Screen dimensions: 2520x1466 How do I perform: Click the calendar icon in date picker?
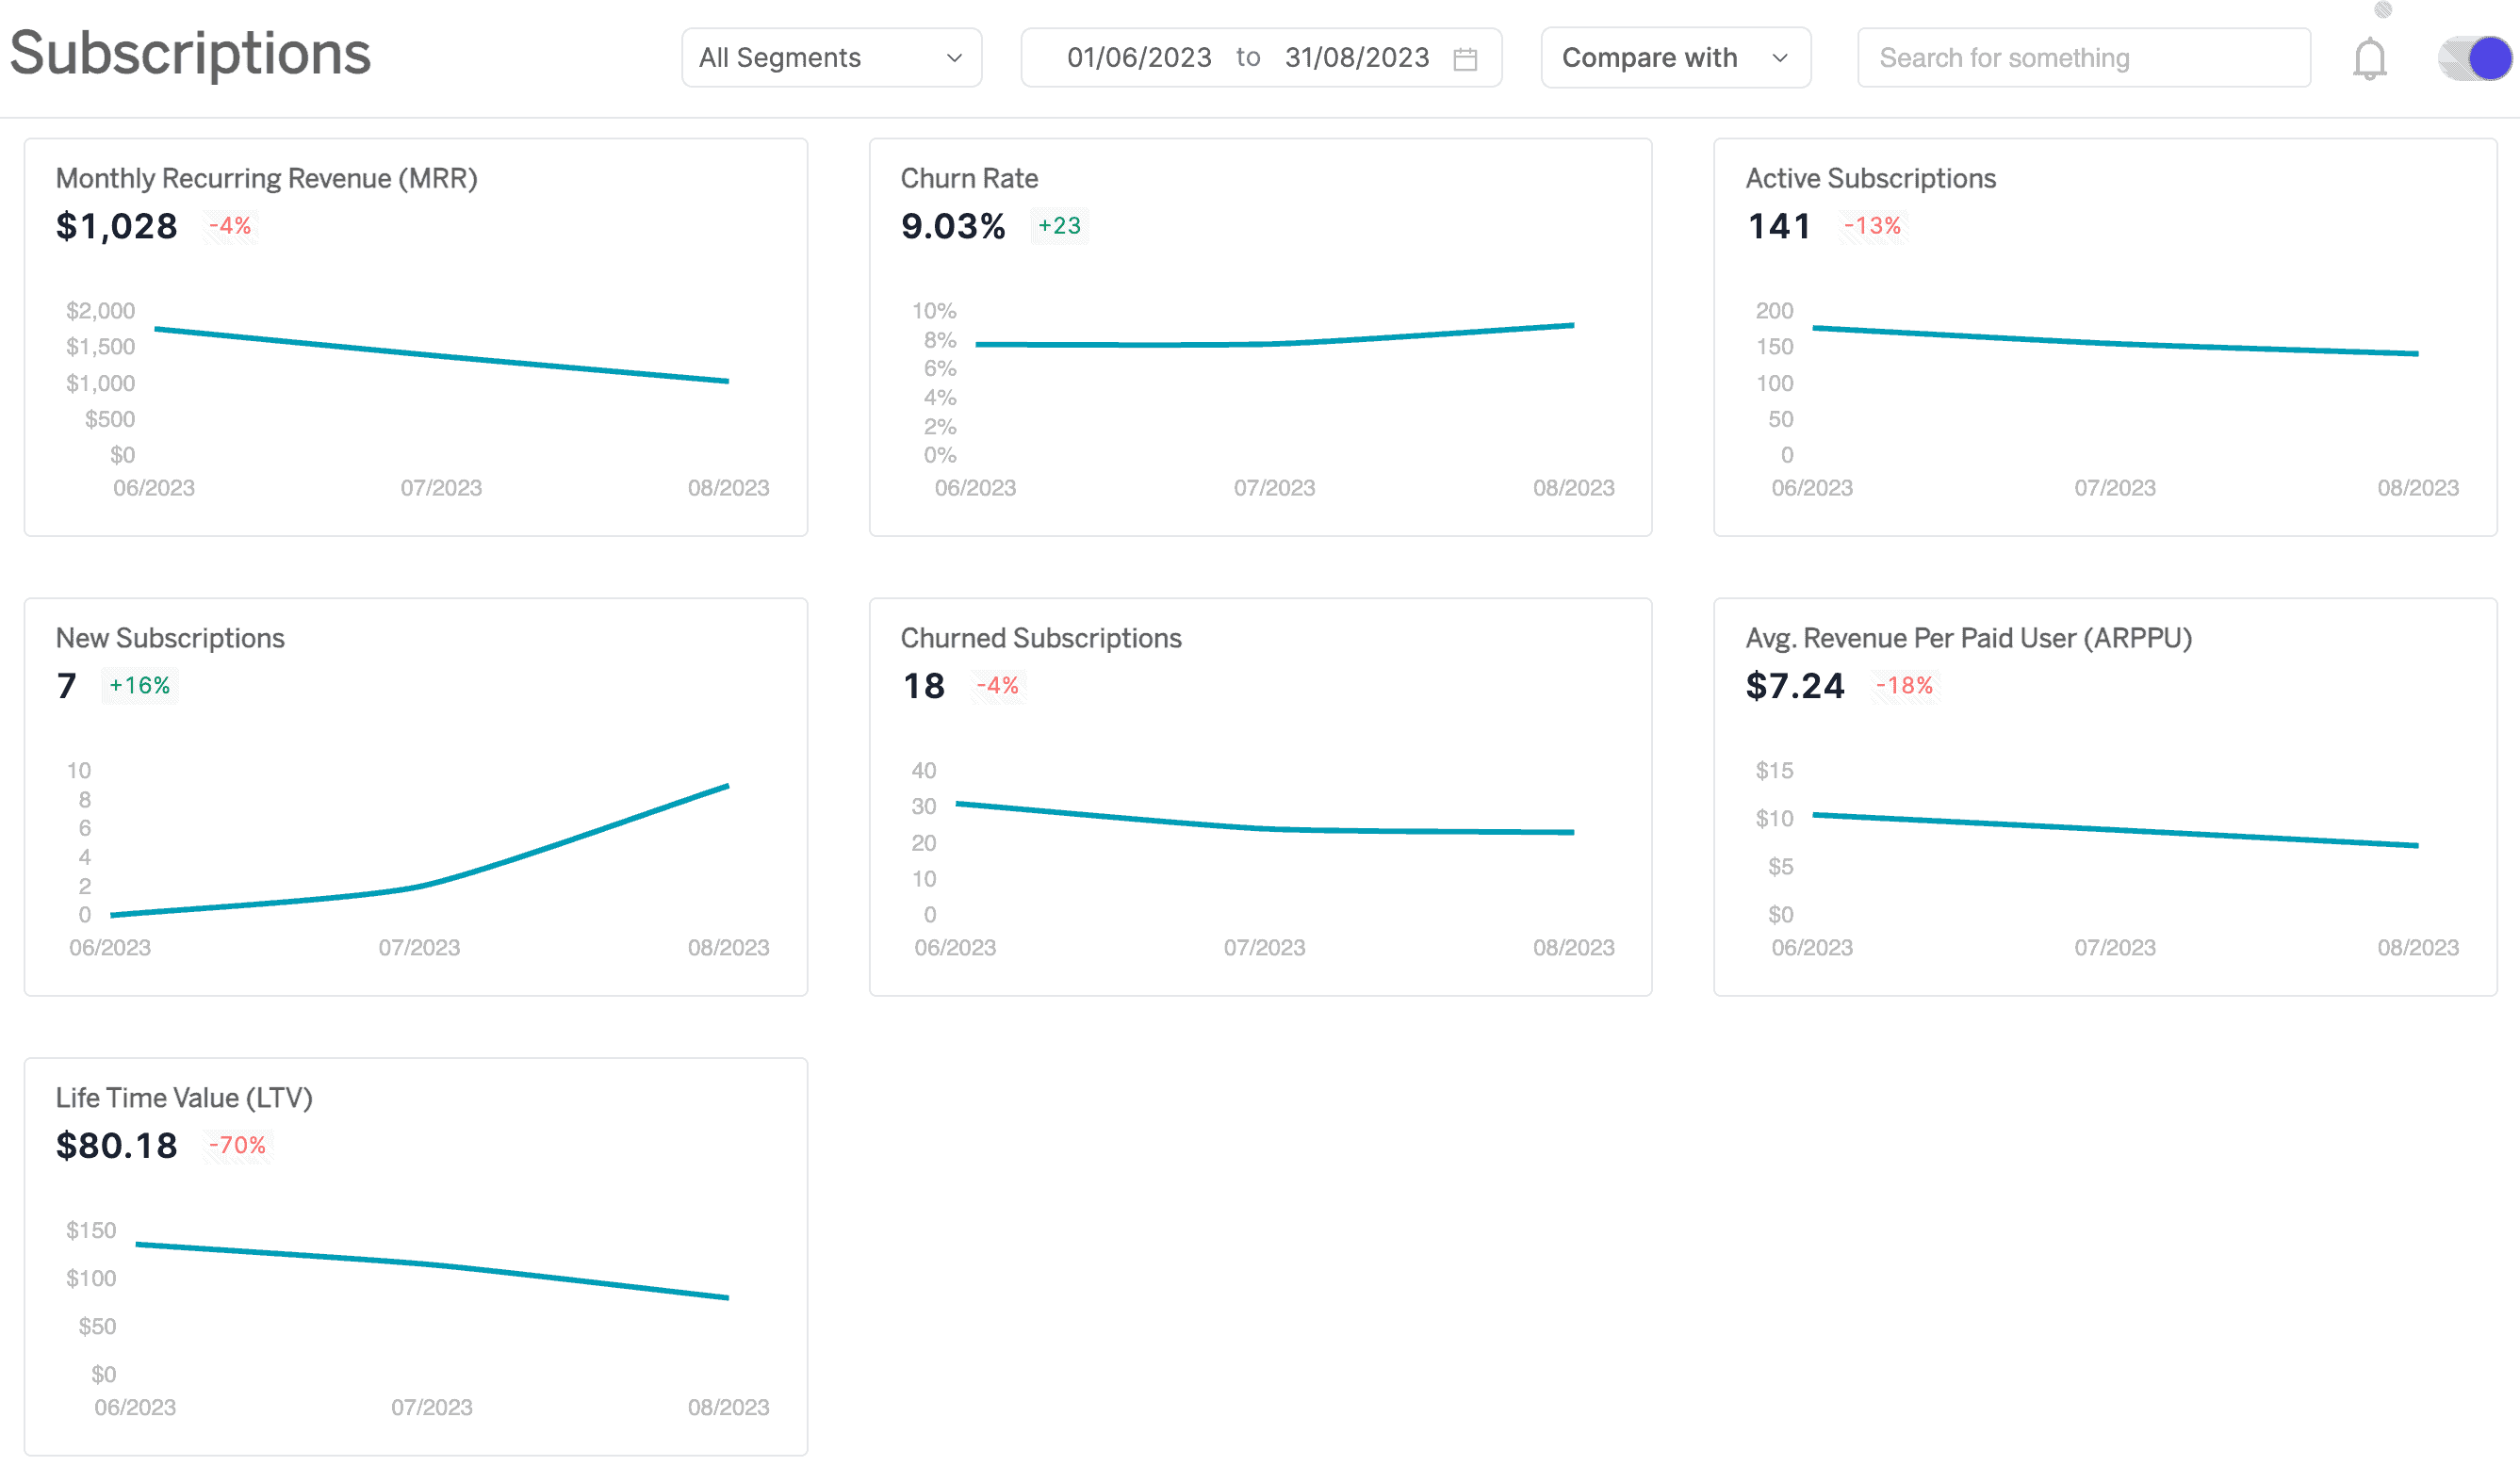pyautogui.click(x=1467, y=59)
